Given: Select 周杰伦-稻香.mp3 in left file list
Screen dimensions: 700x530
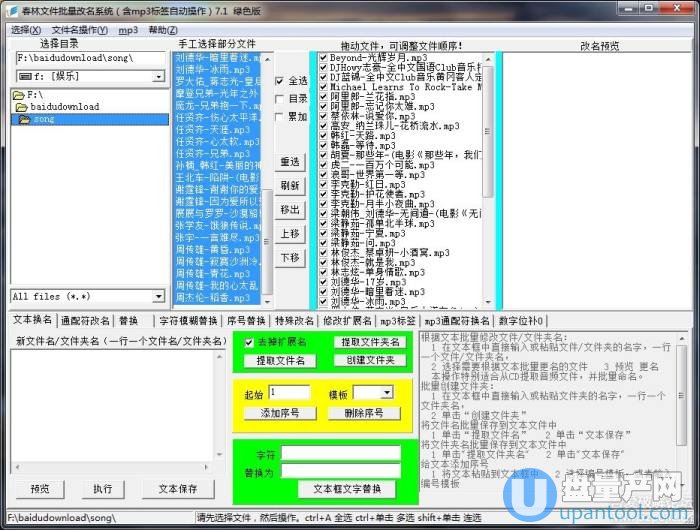Looking at the screenshot, I should point(217,298).
